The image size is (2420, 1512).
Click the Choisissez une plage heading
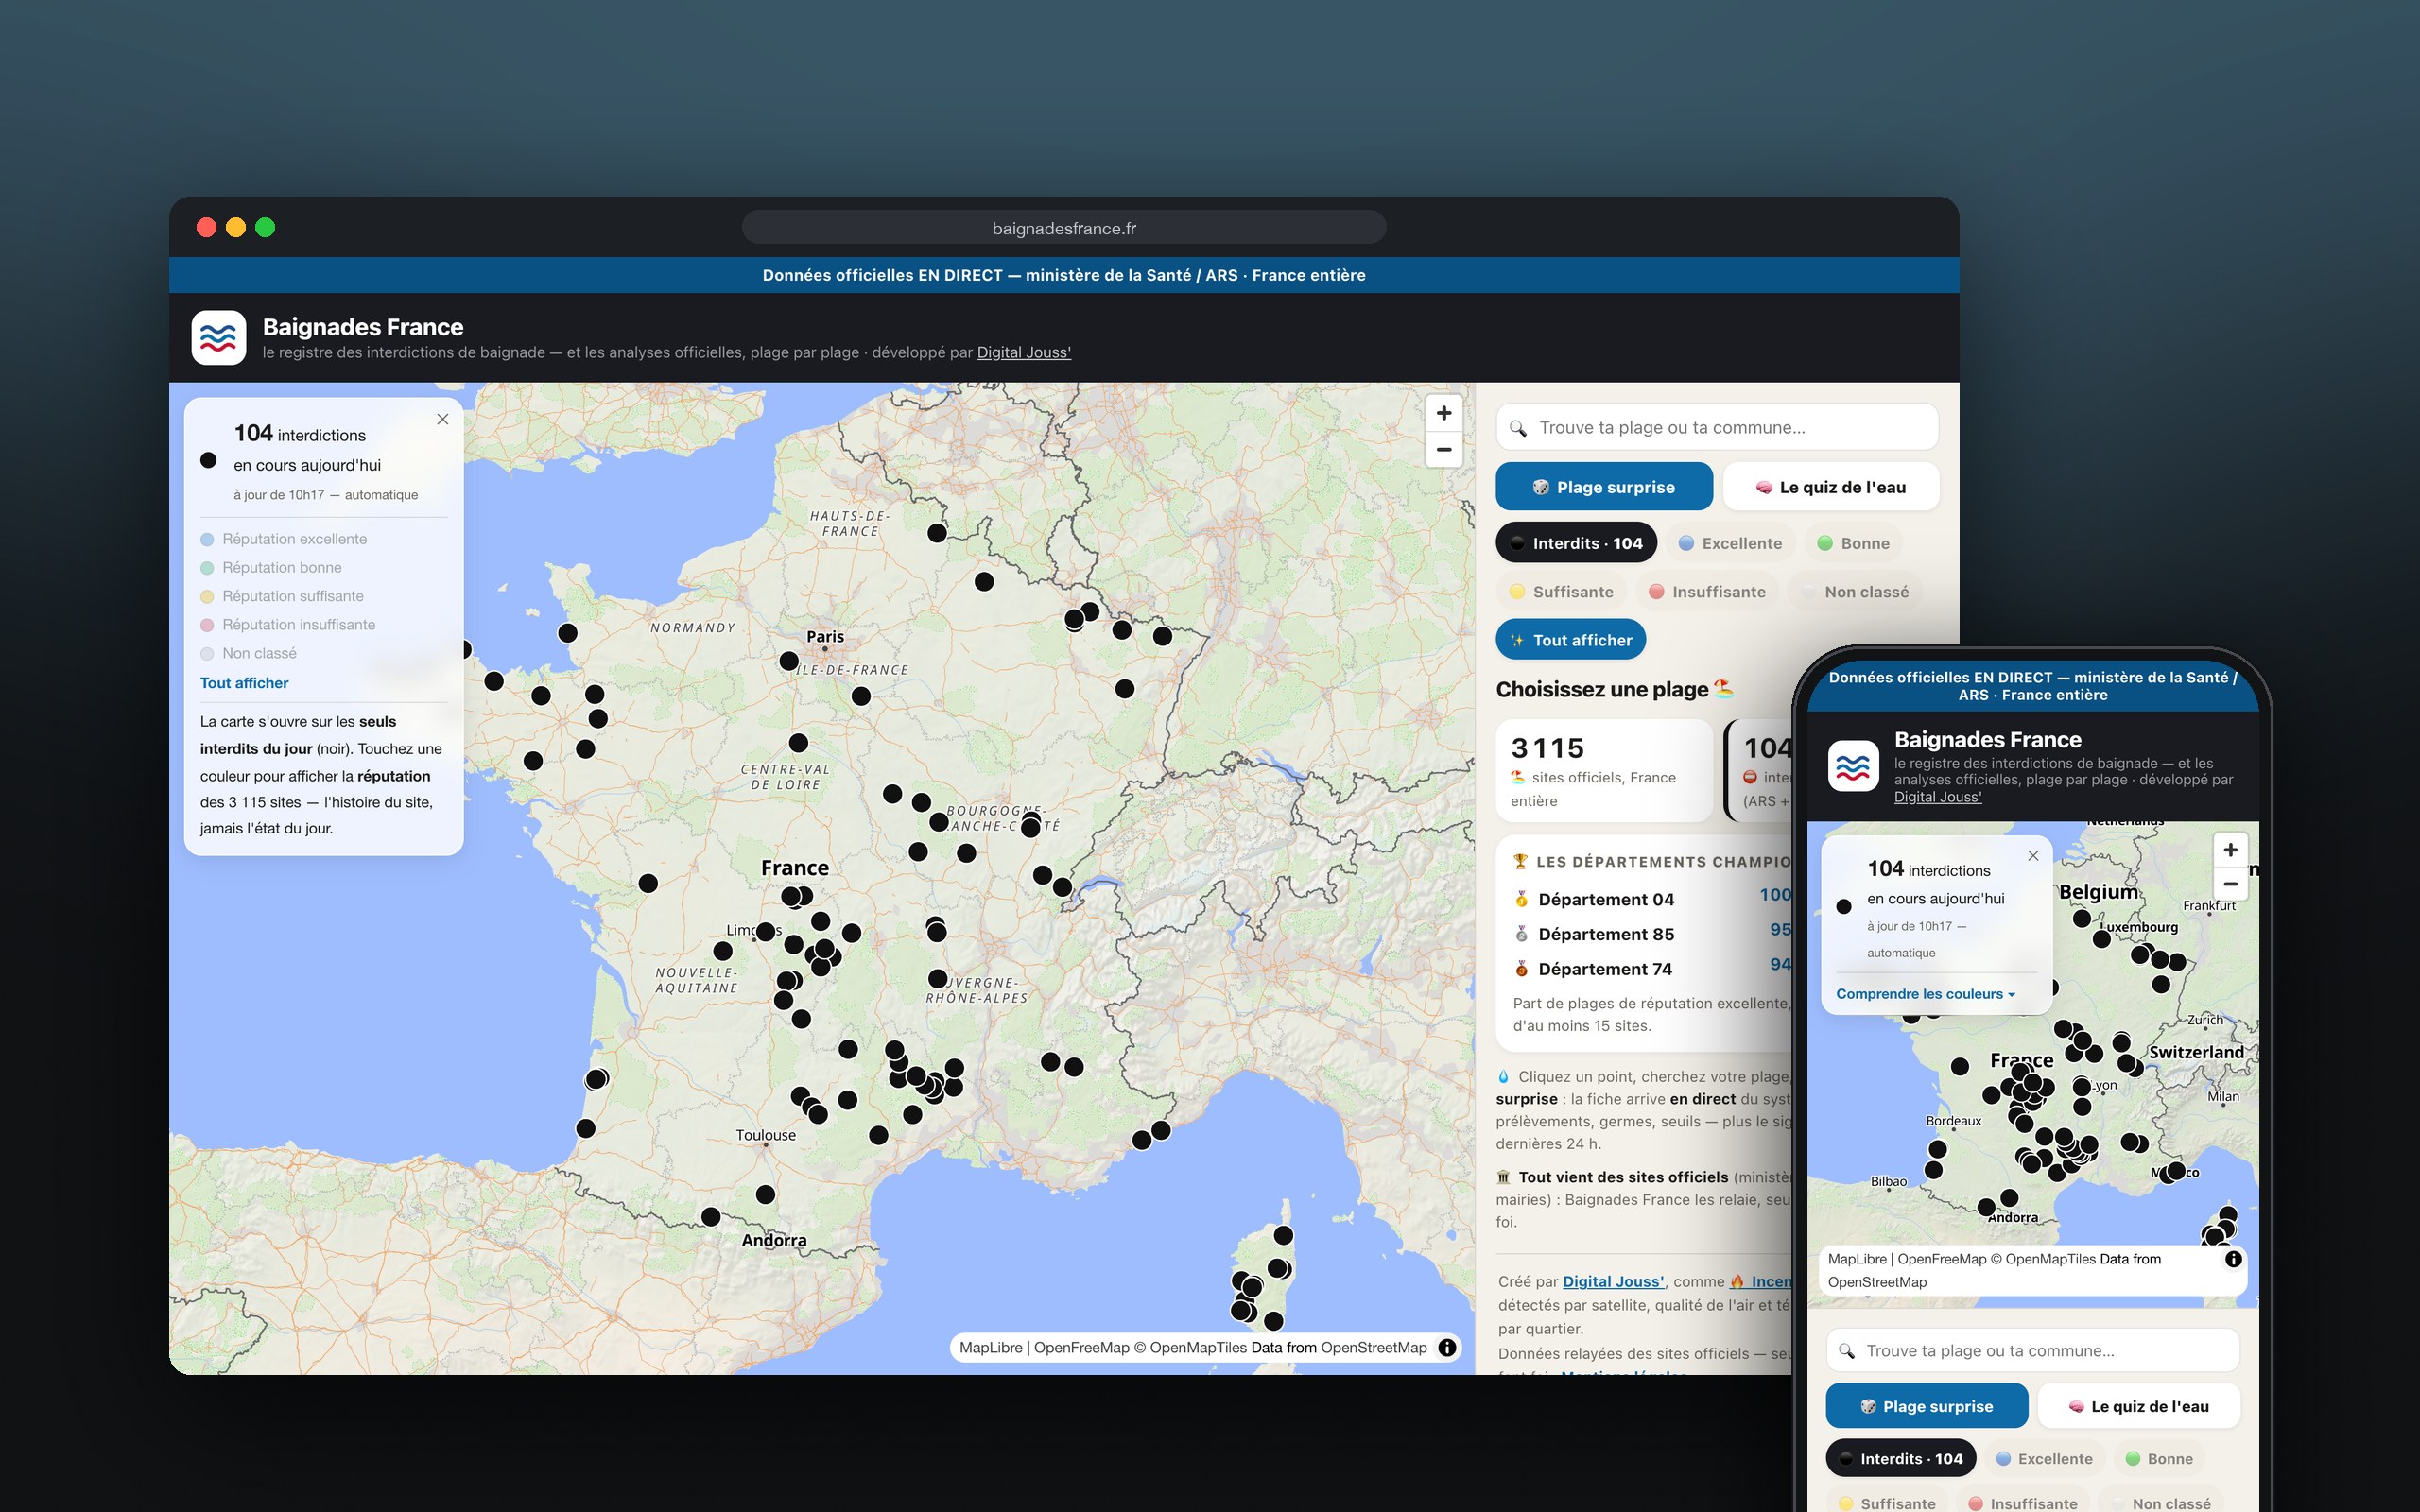[1614, 689]
